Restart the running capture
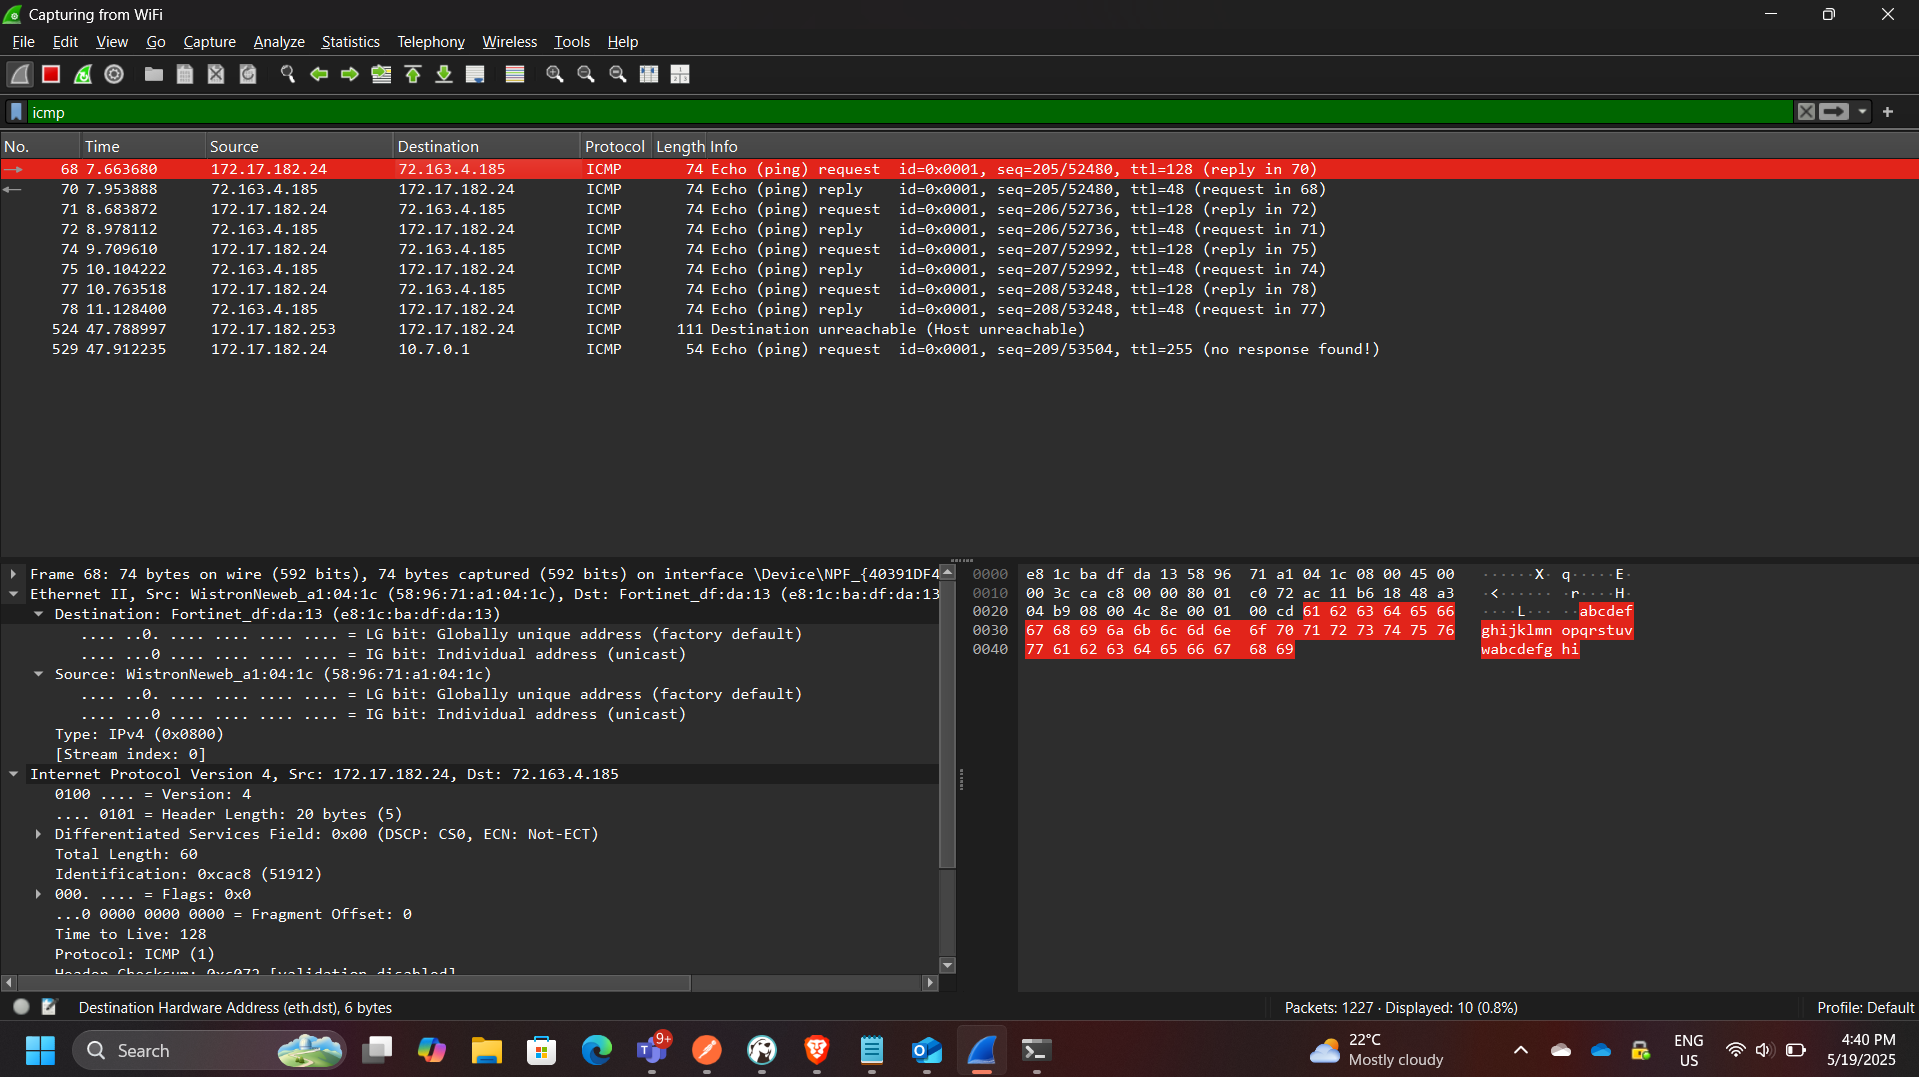Image resolution: width=1919 pixels, height=1077 pixels. 82,74
